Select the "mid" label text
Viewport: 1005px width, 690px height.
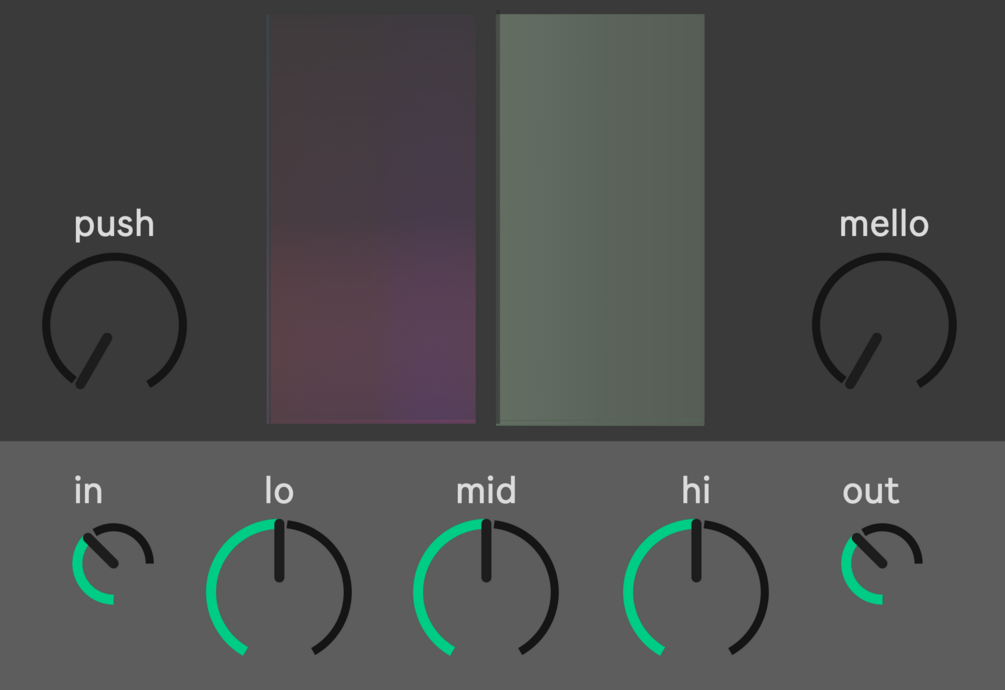(x=486, y=491)
